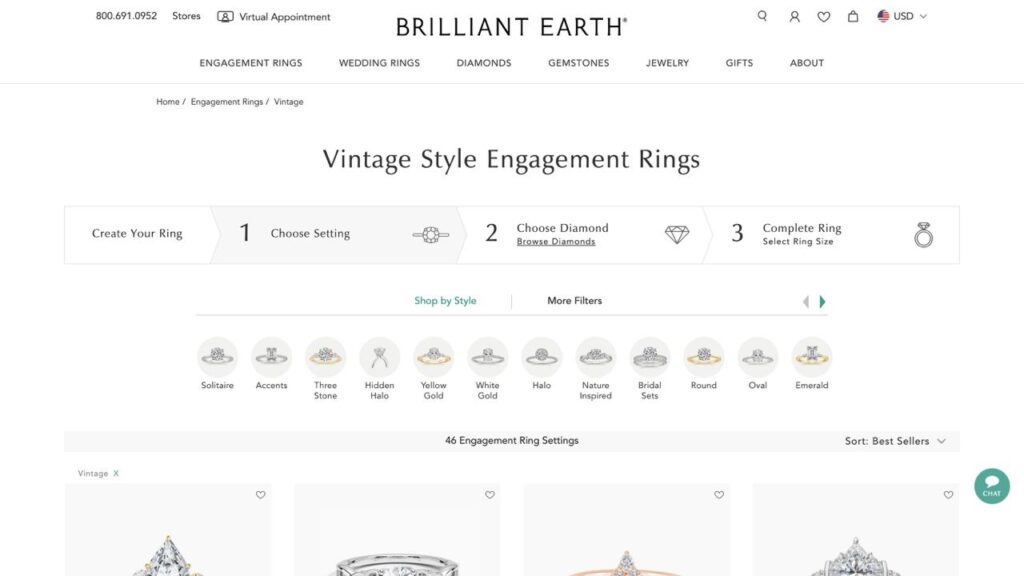Open the account profile icon

(794, 16)
